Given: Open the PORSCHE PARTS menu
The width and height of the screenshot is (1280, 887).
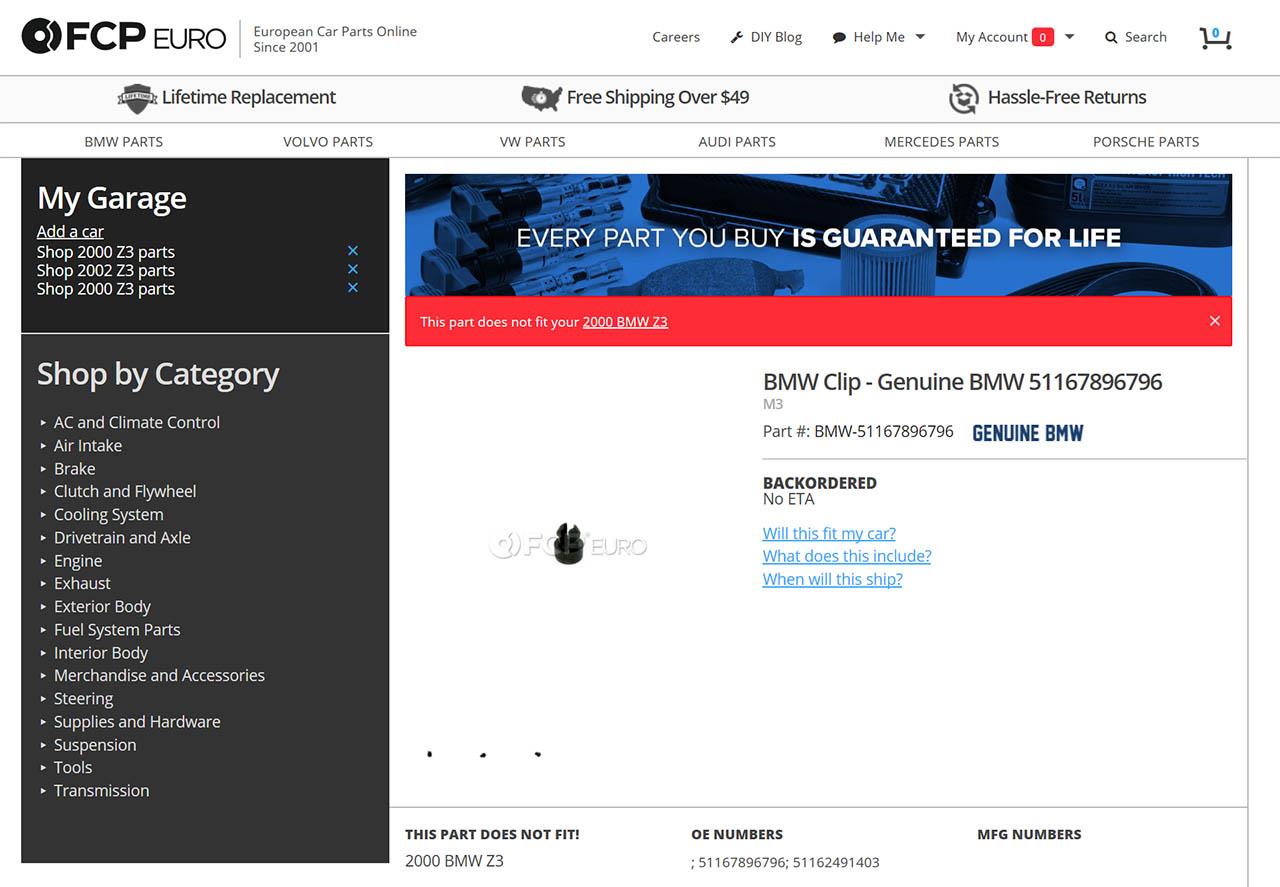Looking at the screenshot, I should point(1146,142).
